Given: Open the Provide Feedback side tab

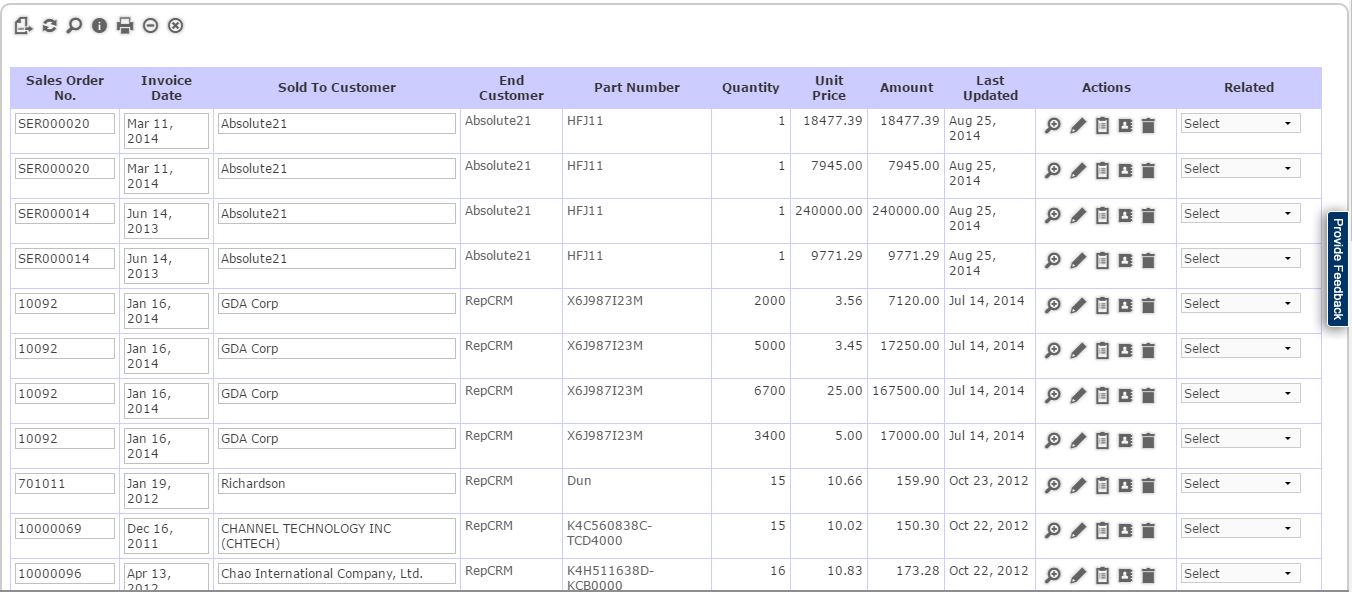Looking at the screenshot, I should [x=1338, y=268].
